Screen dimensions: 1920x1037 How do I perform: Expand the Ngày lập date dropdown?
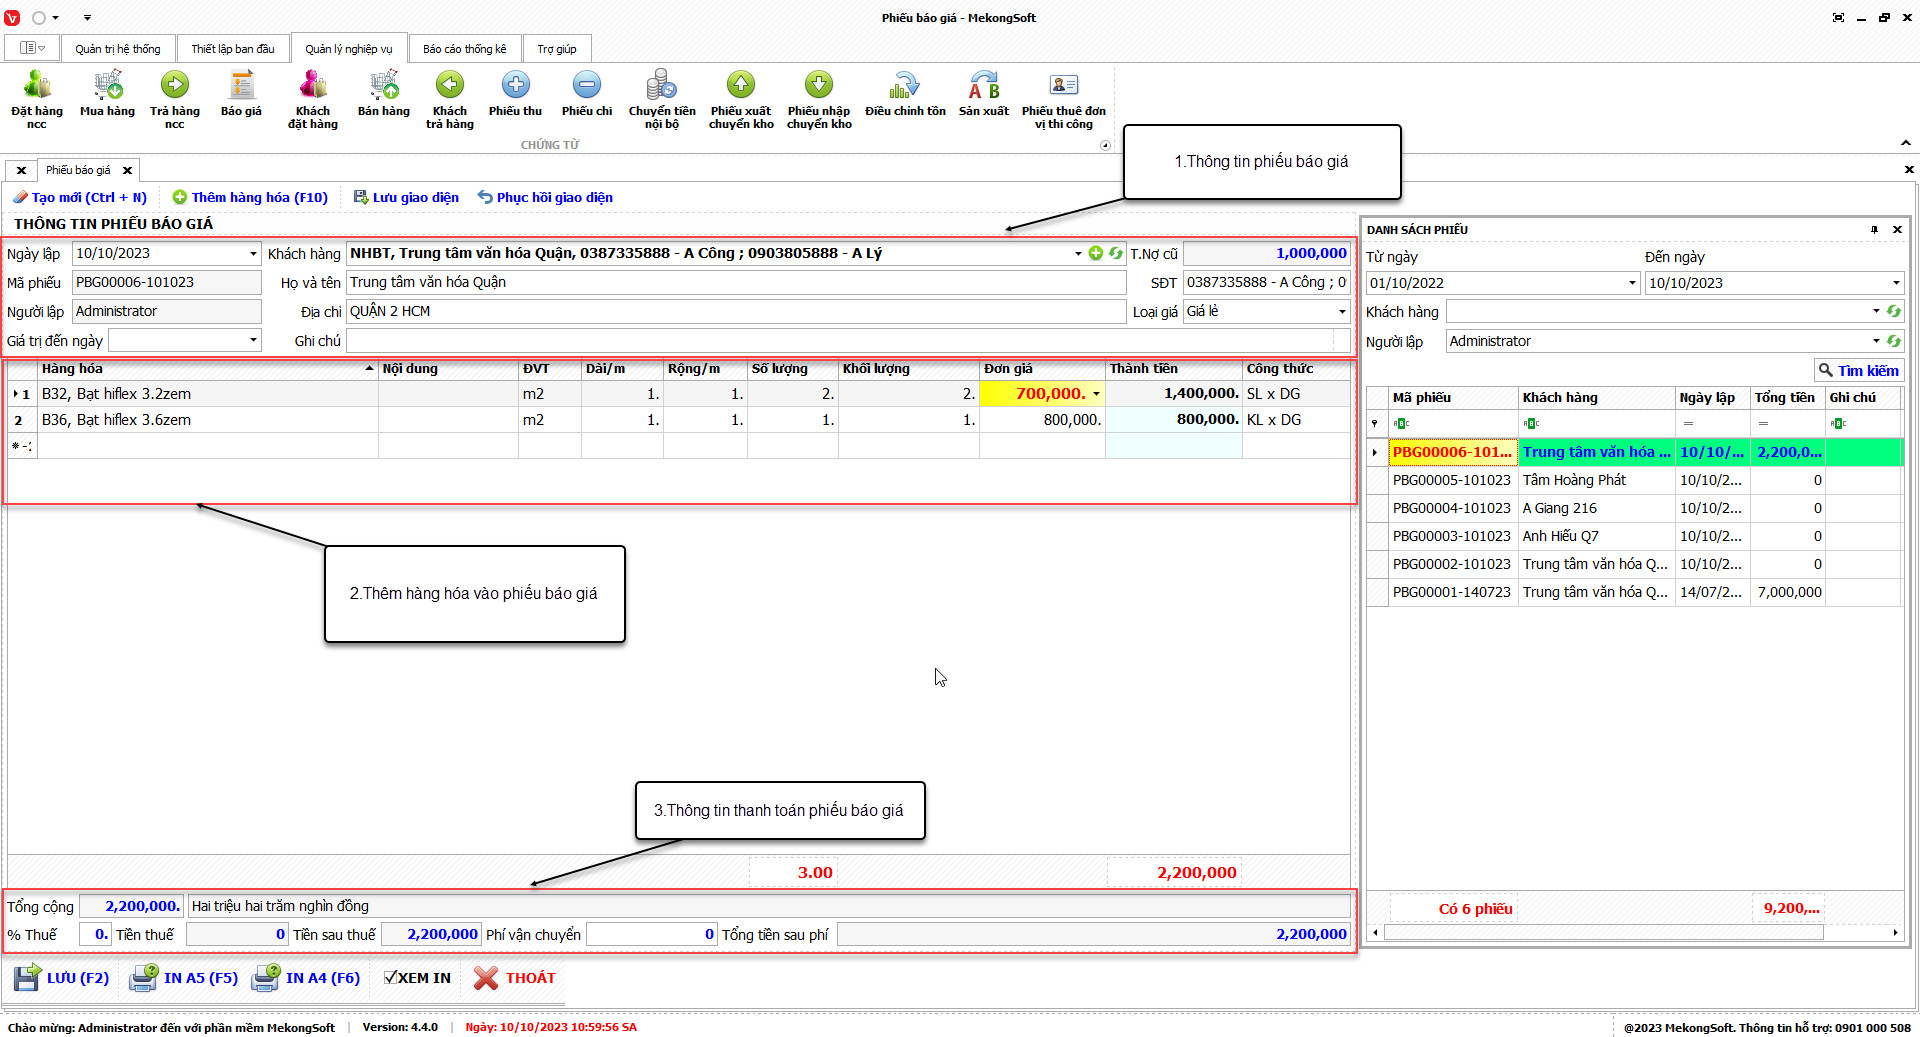253,254
